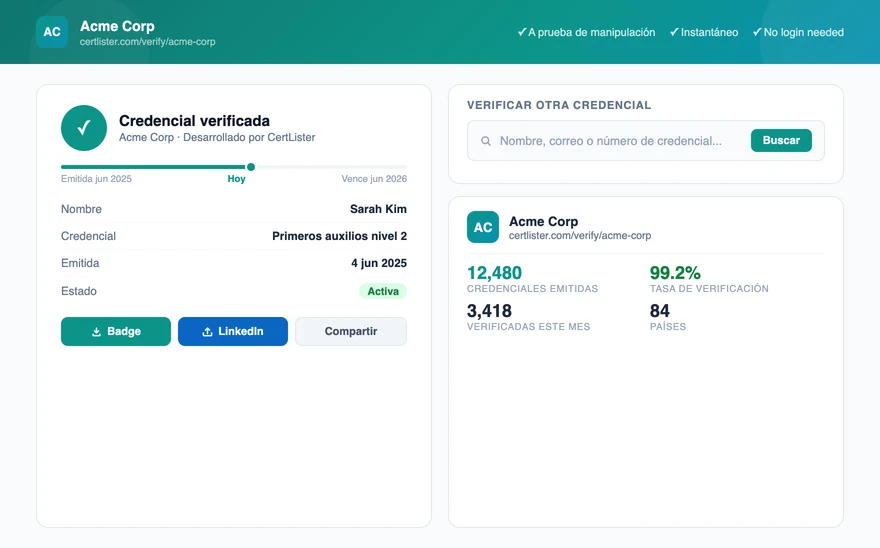This screenshot has height=548, width=880.
Task: Click 'TASA DE VERIFICACIÓN' label
Action: click(709, 289)
